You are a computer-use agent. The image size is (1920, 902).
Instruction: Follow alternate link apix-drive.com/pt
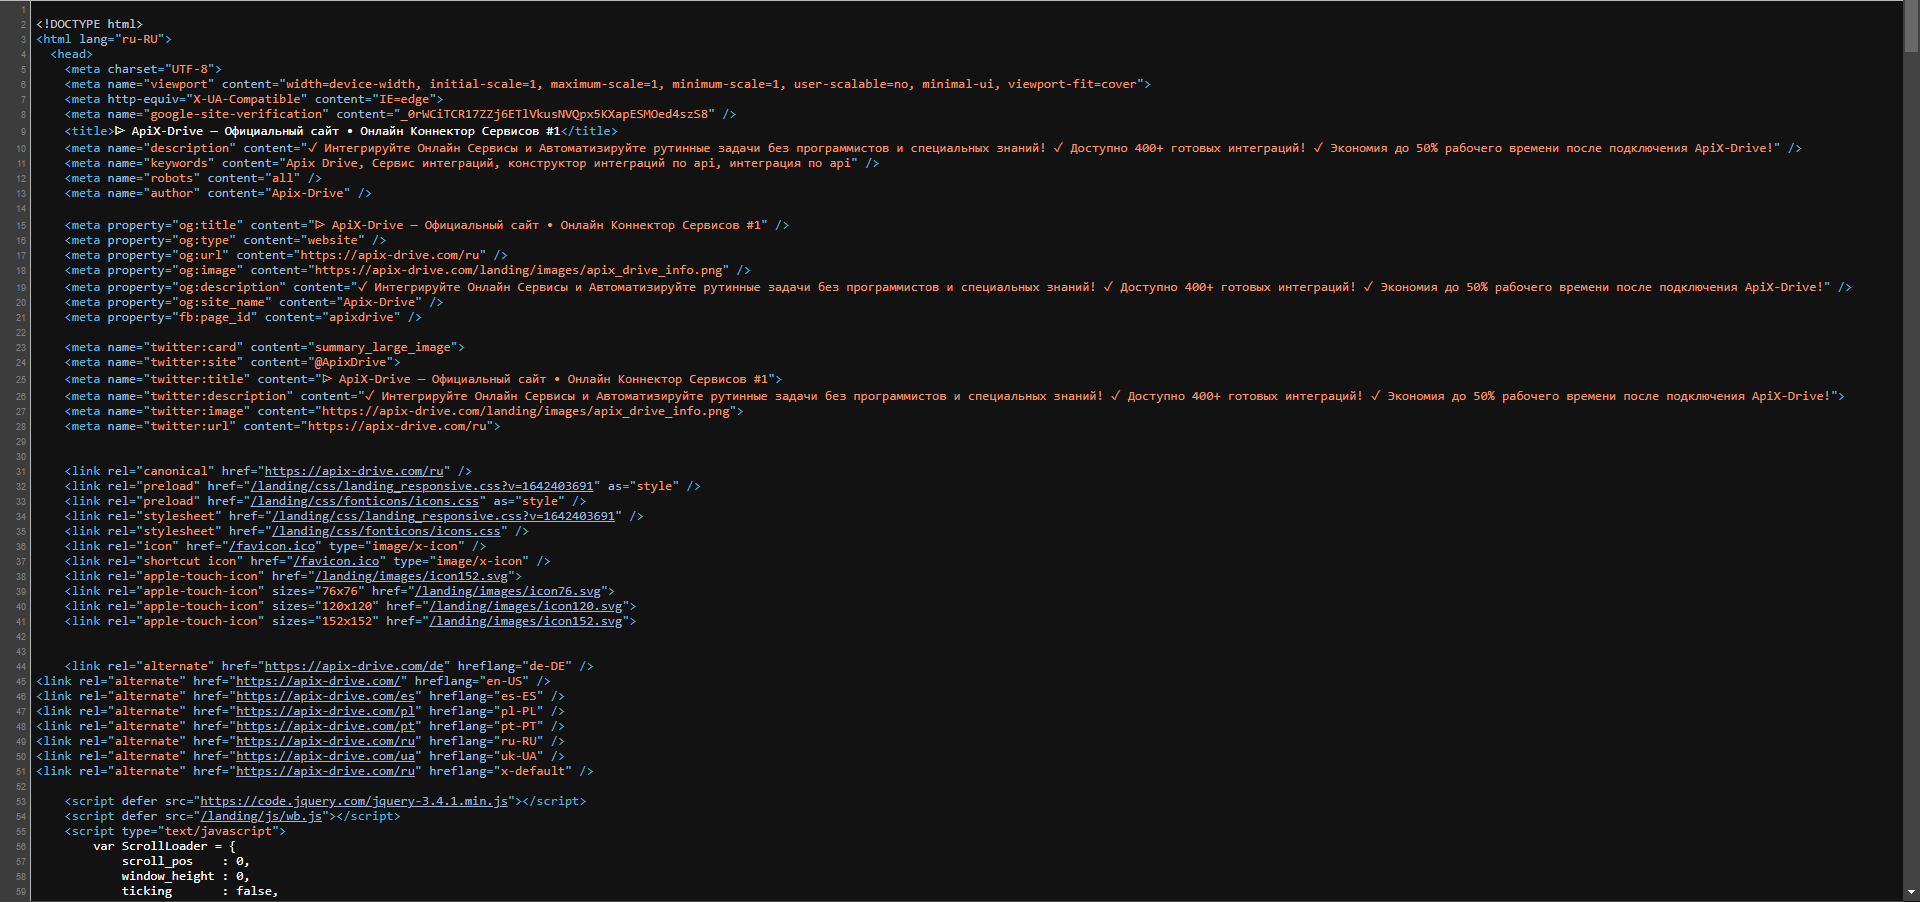pyautogui.click(x=325, y=726)
